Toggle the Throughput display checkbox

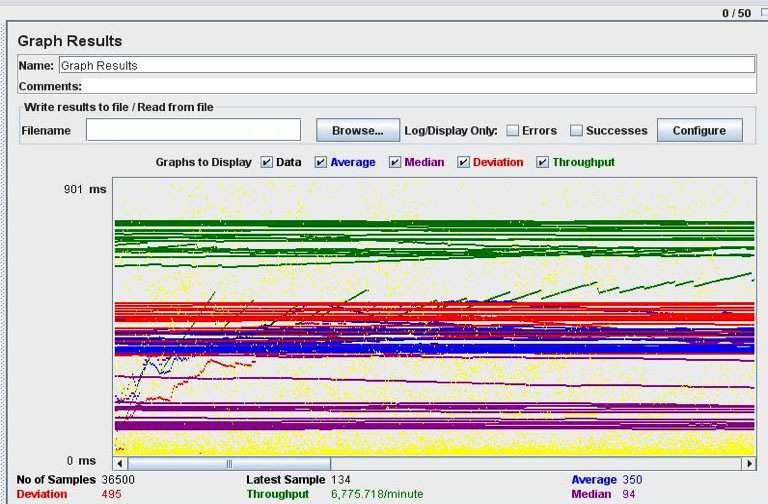point(543,162)
